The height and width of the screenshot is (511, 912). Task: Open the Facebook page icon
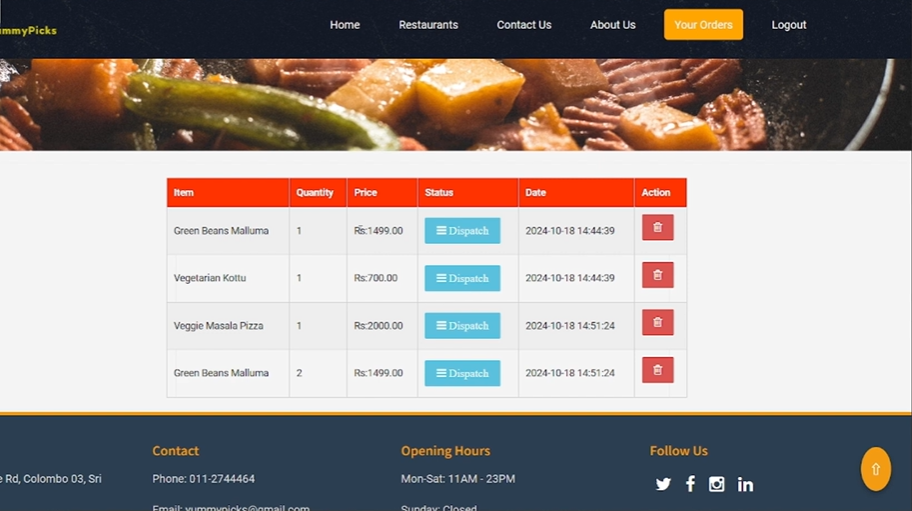690,484
